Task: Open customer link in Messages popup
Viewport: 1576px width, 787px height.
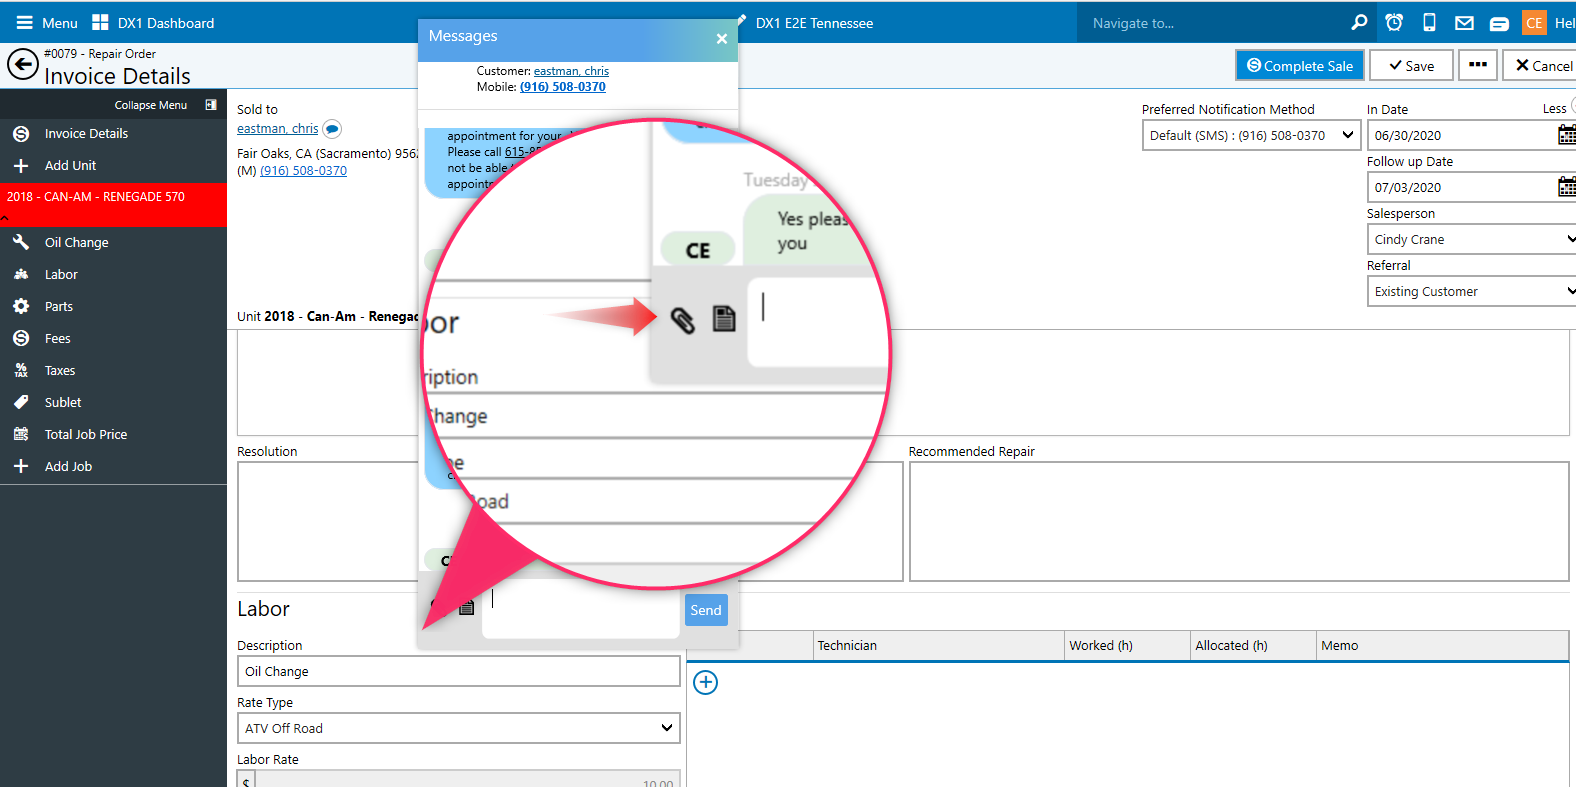Action: click(571, 71)
